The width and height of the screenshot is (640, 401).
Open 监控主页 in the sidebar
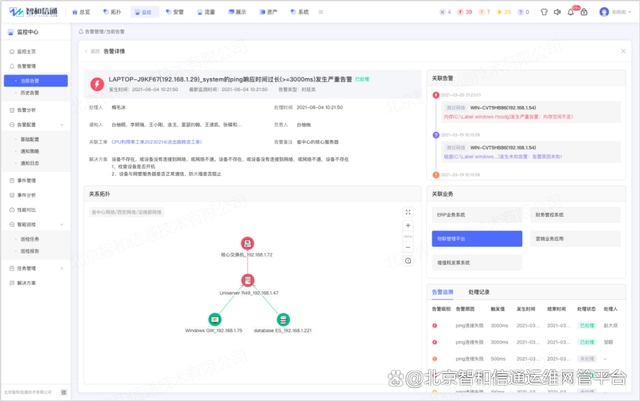pos(27,51)
